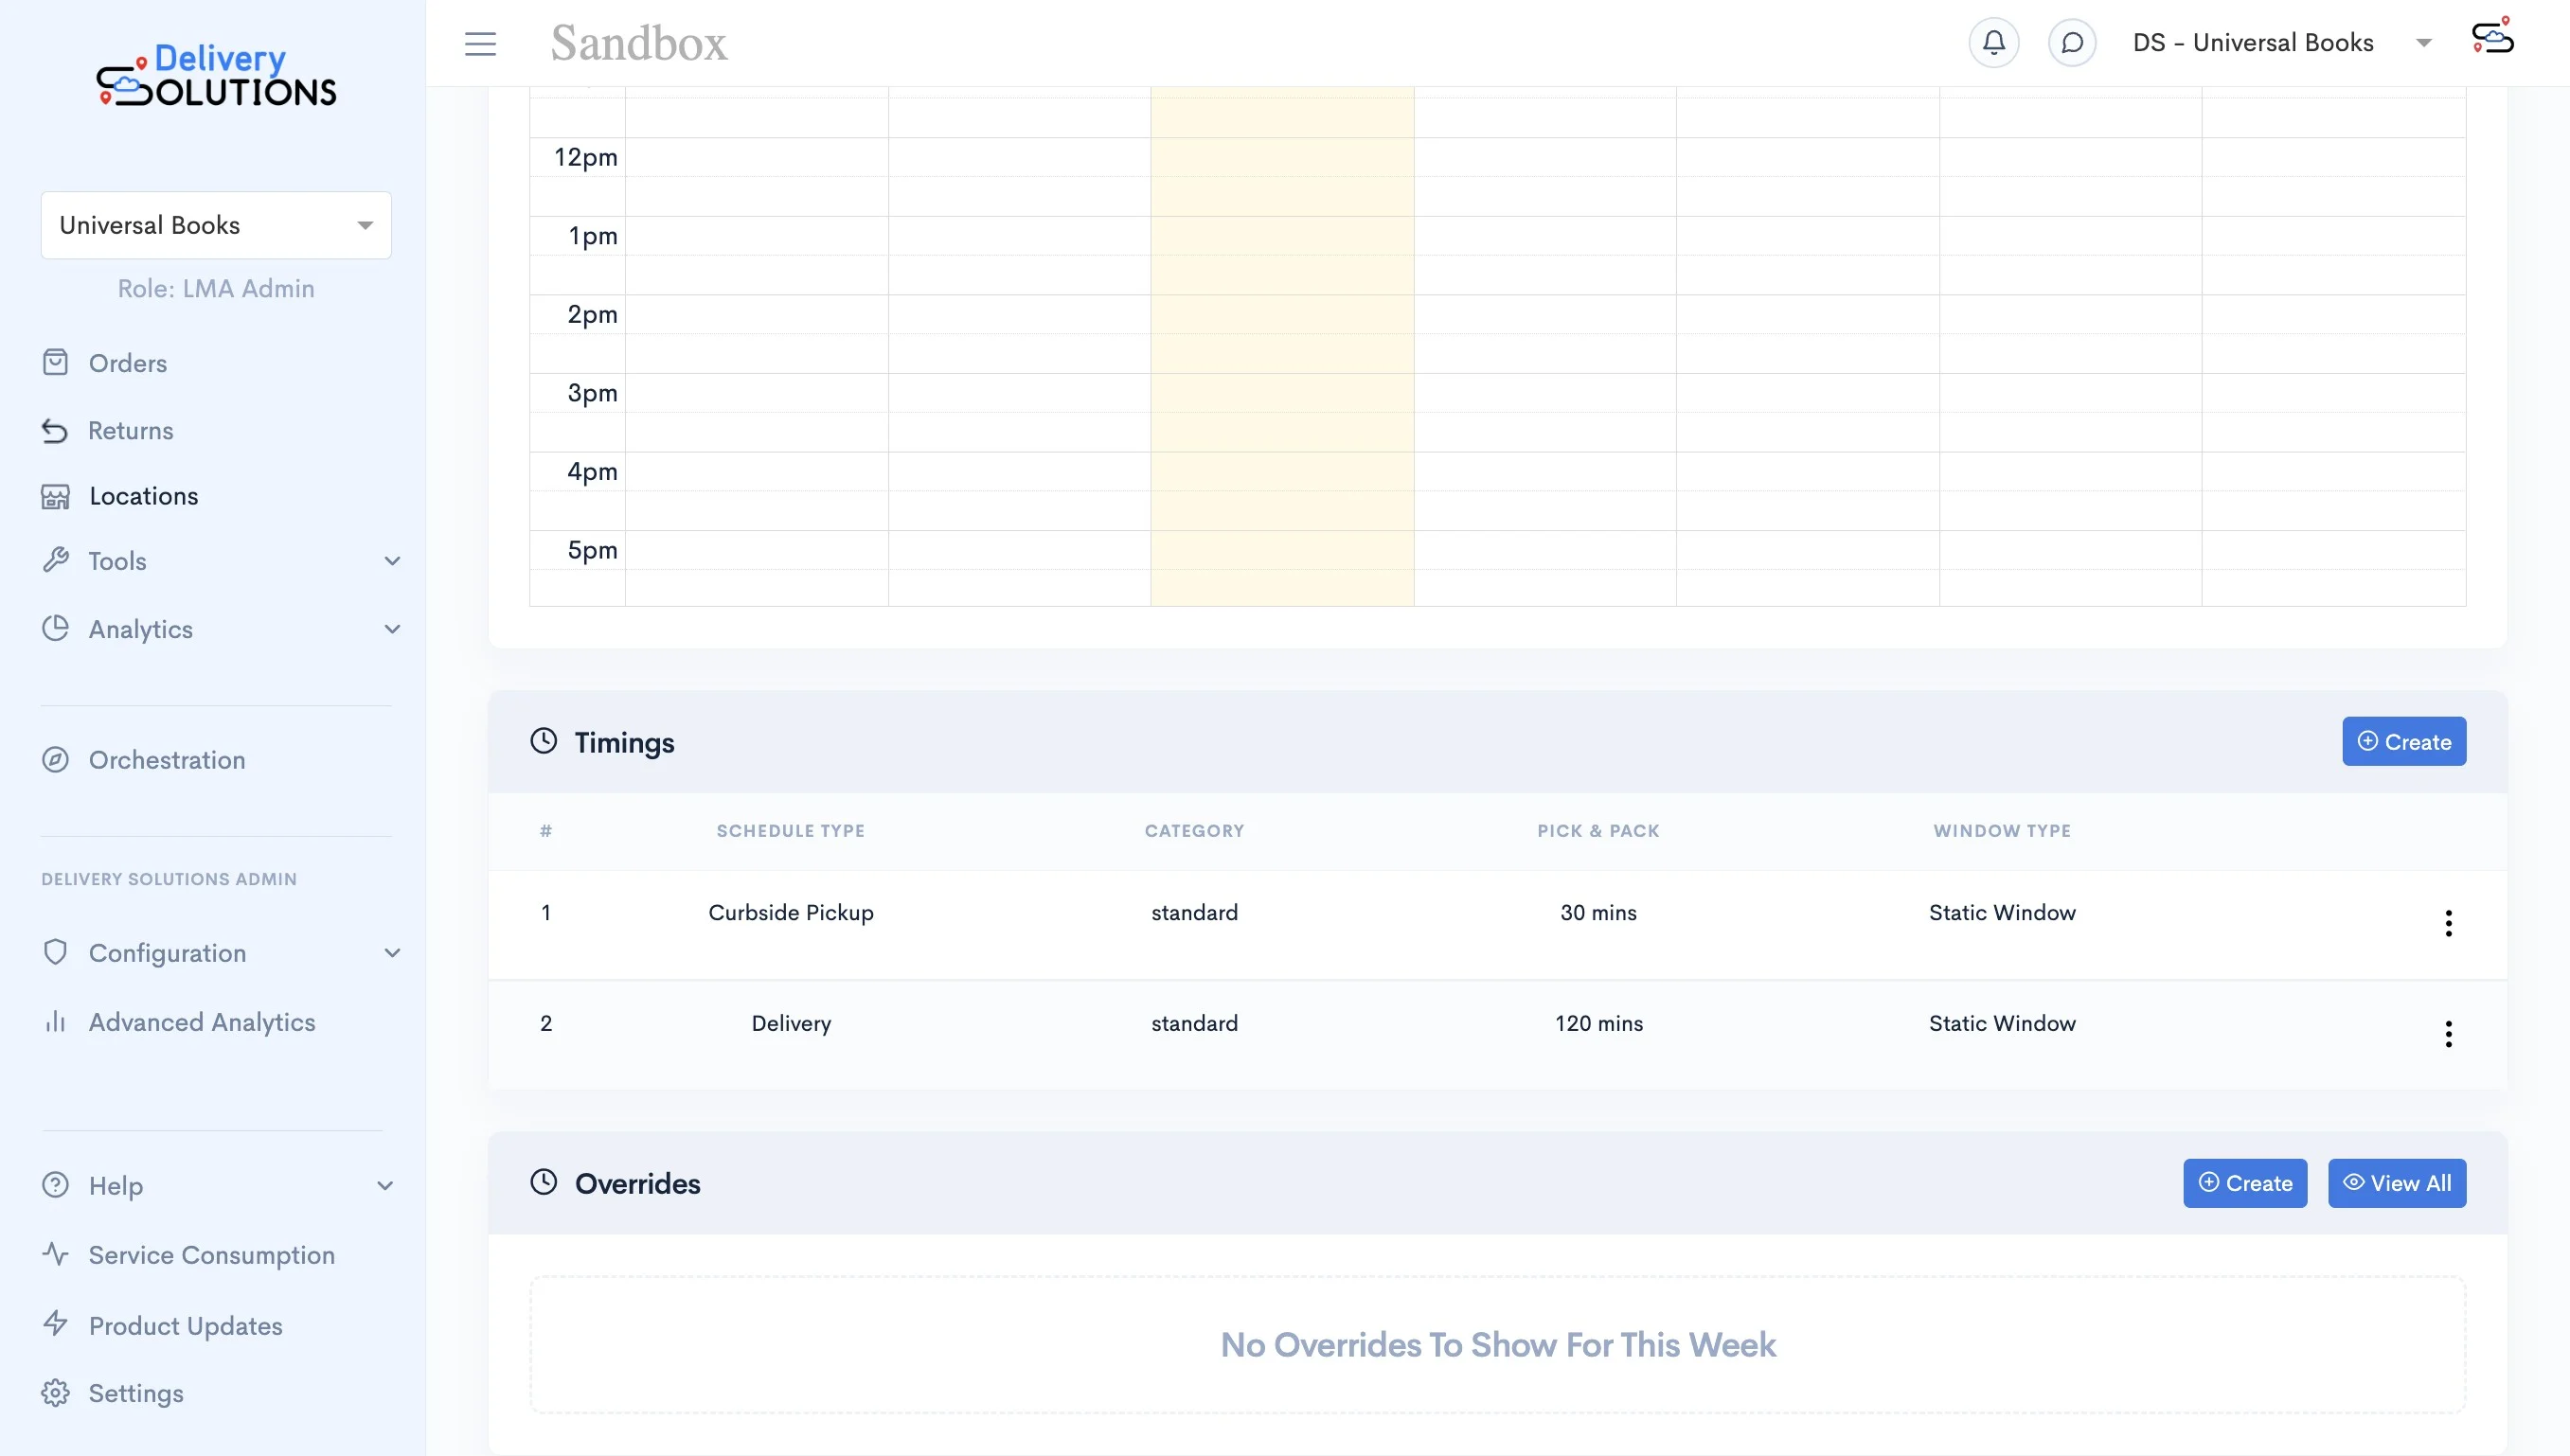Open DS - Universal Books account dropdown

click(x=2281, y=43)
